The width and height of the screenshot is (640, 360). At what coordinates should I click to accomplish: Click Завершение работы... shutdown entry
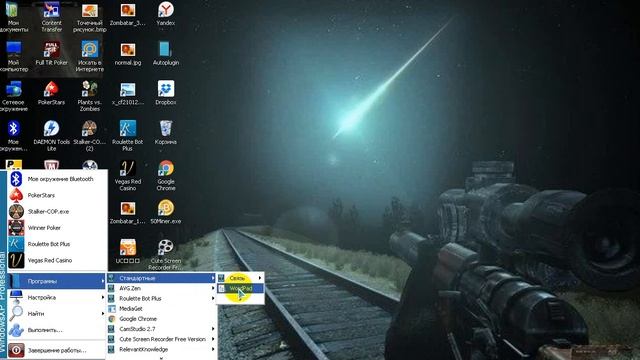57,350
